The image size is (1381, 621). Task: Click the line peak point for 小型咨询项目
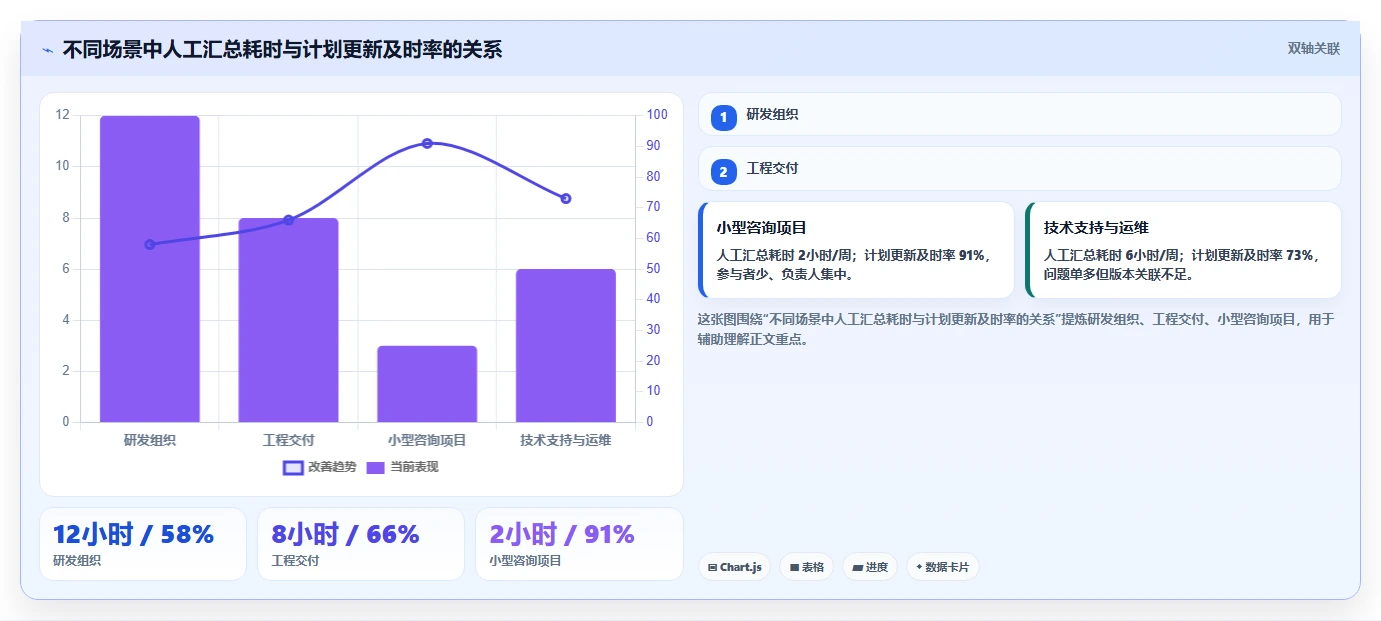click(427, 143)
